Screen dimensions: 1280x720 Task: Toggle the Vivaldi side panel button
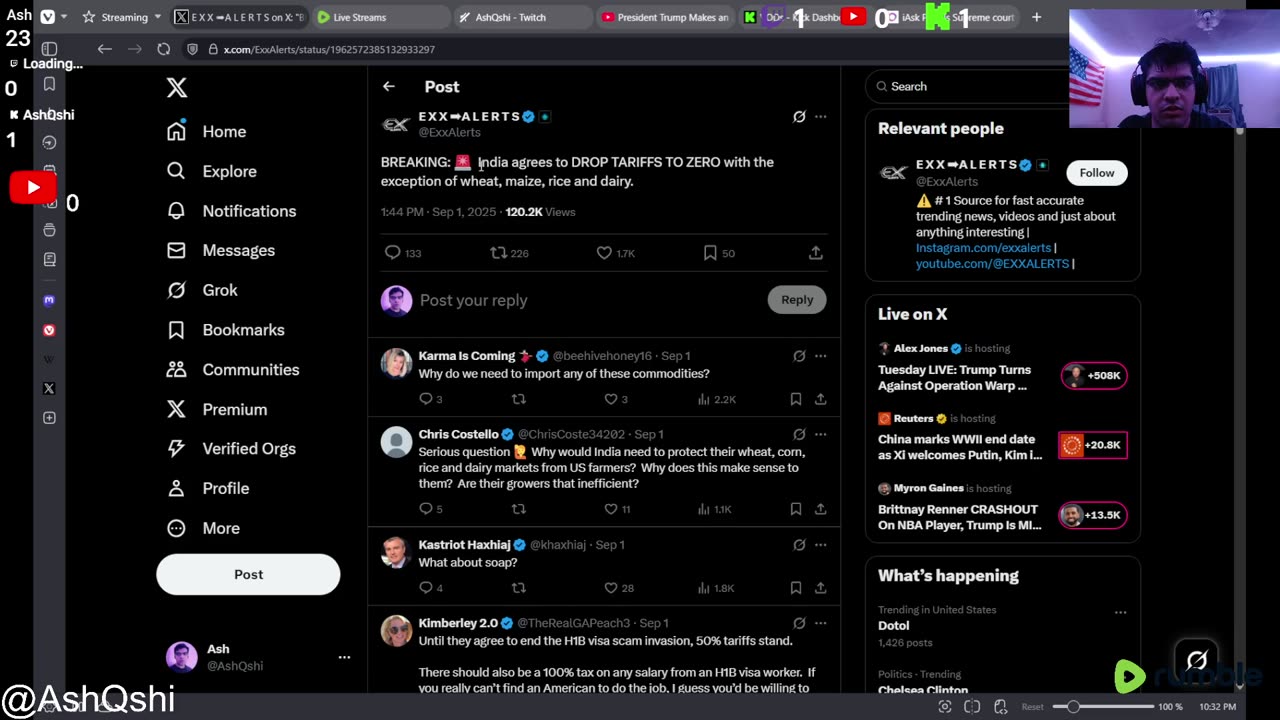[49, 49]
